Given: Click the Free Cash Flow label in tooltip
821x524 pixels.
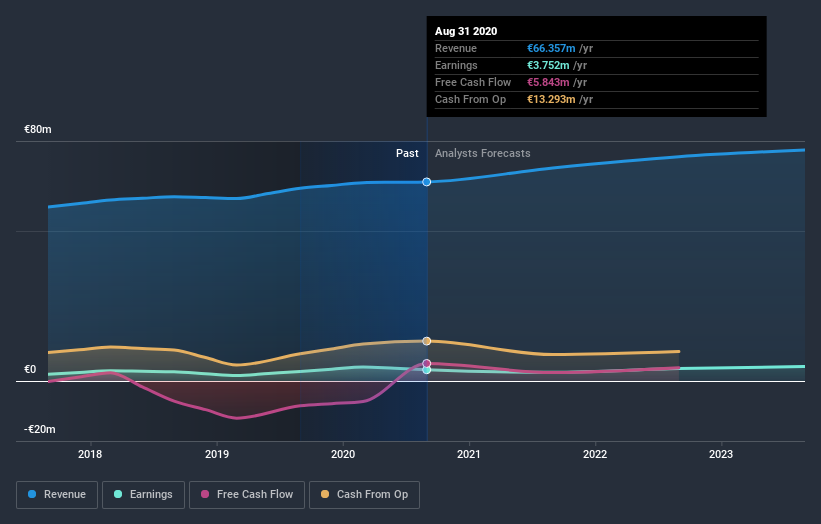Looking at the screenshot, I should coord(473,82).
